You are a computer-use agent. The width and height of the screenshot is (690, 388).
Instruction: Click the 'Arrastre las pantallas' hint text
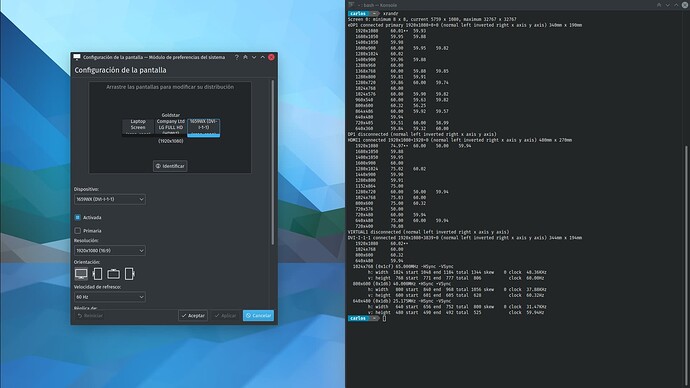170,87
